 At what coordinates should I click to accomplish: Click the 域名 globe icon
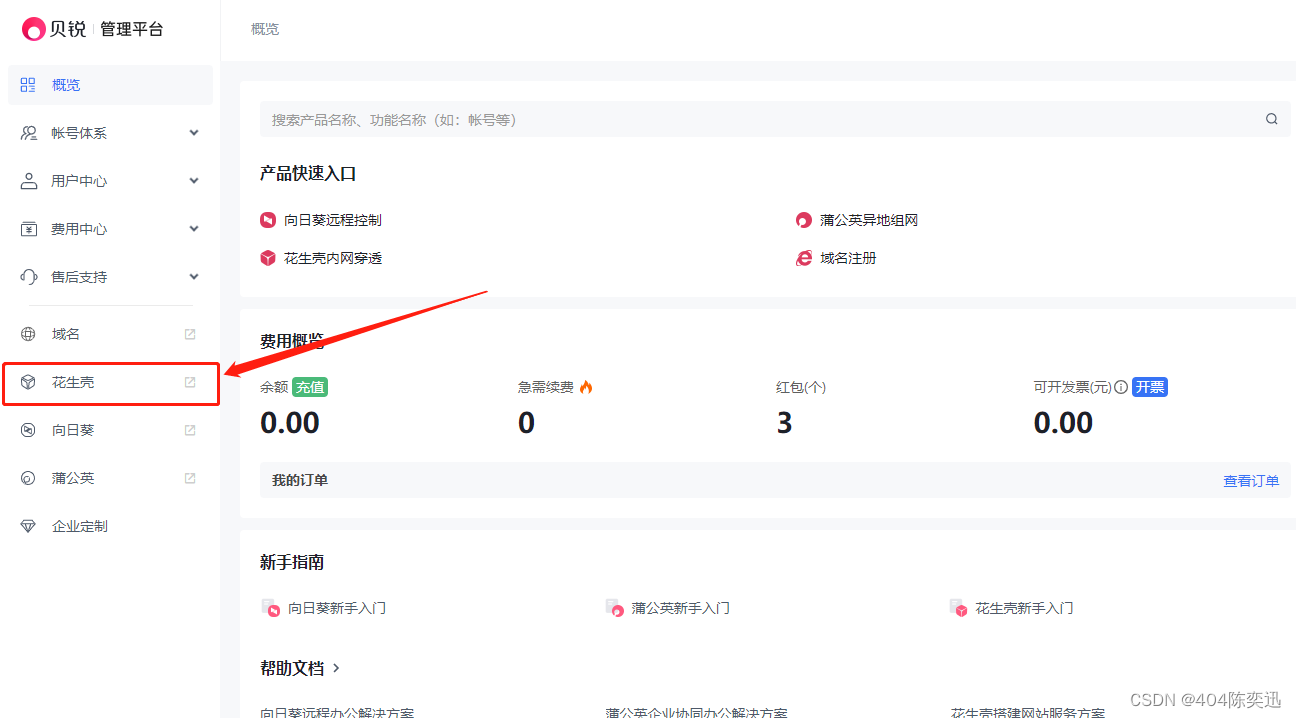click(x=28, y=334)
